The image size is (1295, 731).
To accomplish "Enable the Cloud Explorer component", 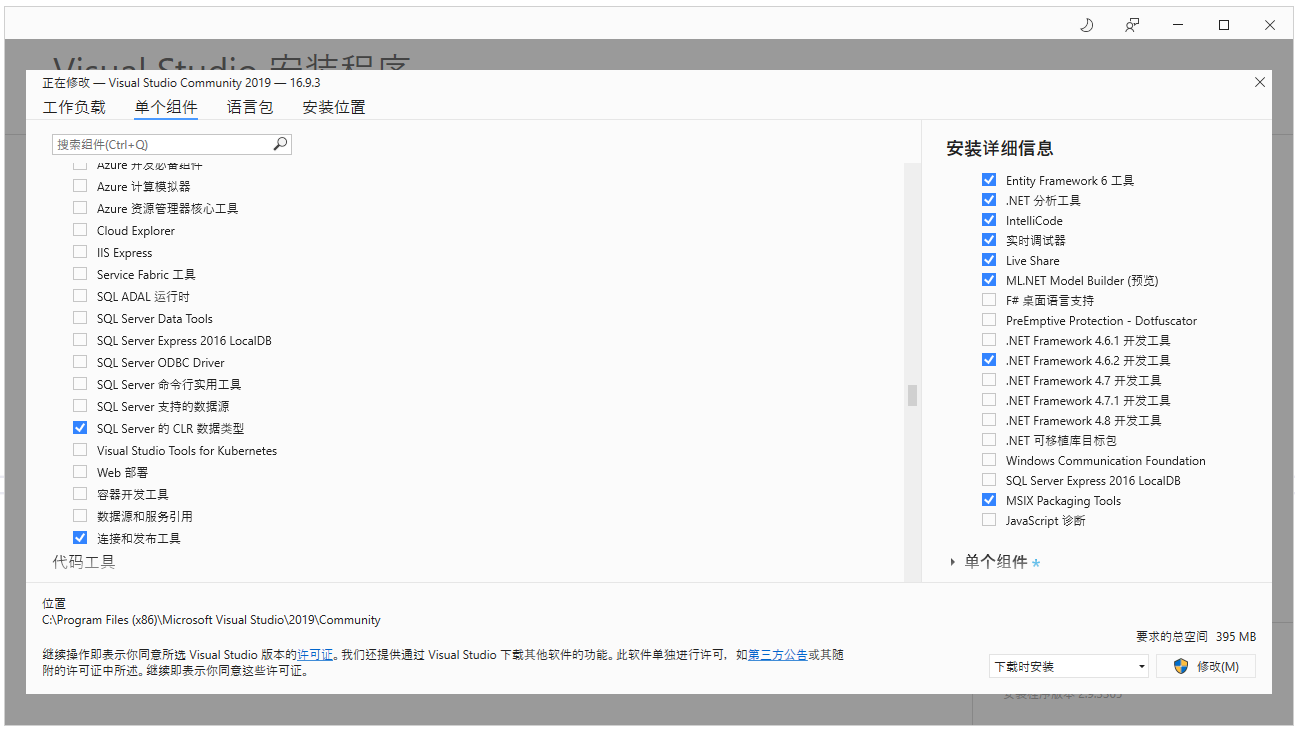I will pyautogui.click(x=80, y=230).
